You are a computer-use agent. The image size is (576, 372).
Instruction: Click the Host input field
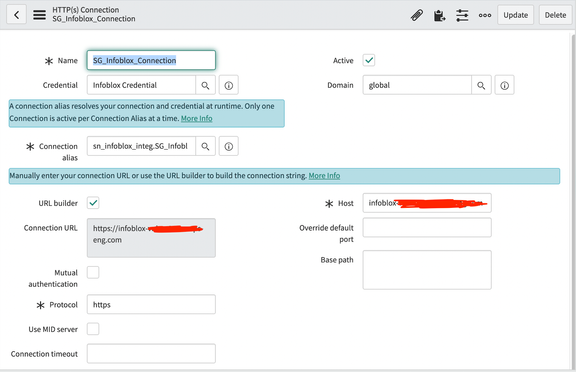click(427, 203)
